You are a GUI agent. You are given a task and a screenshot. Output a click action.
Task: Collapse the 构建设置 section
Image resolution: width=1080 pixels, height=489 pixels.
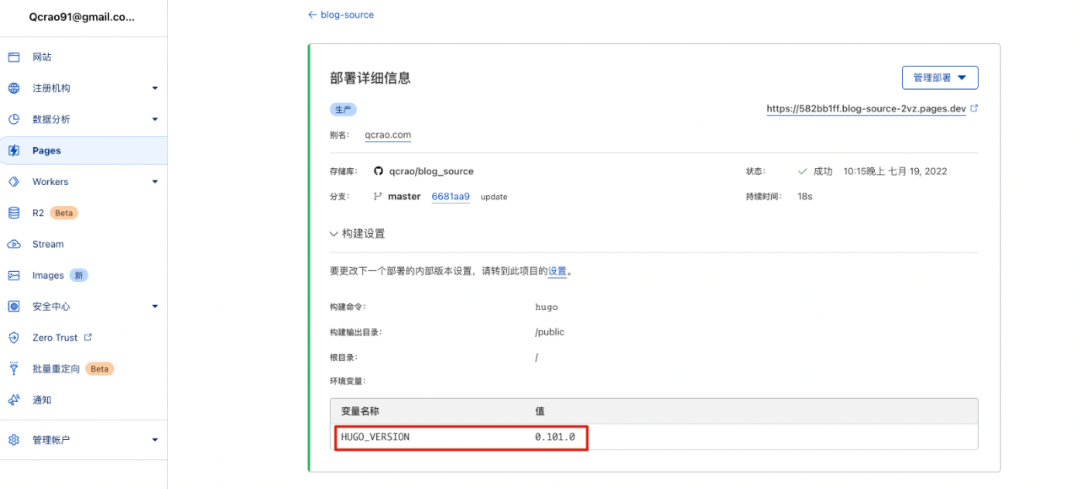(x=357, y=233)
